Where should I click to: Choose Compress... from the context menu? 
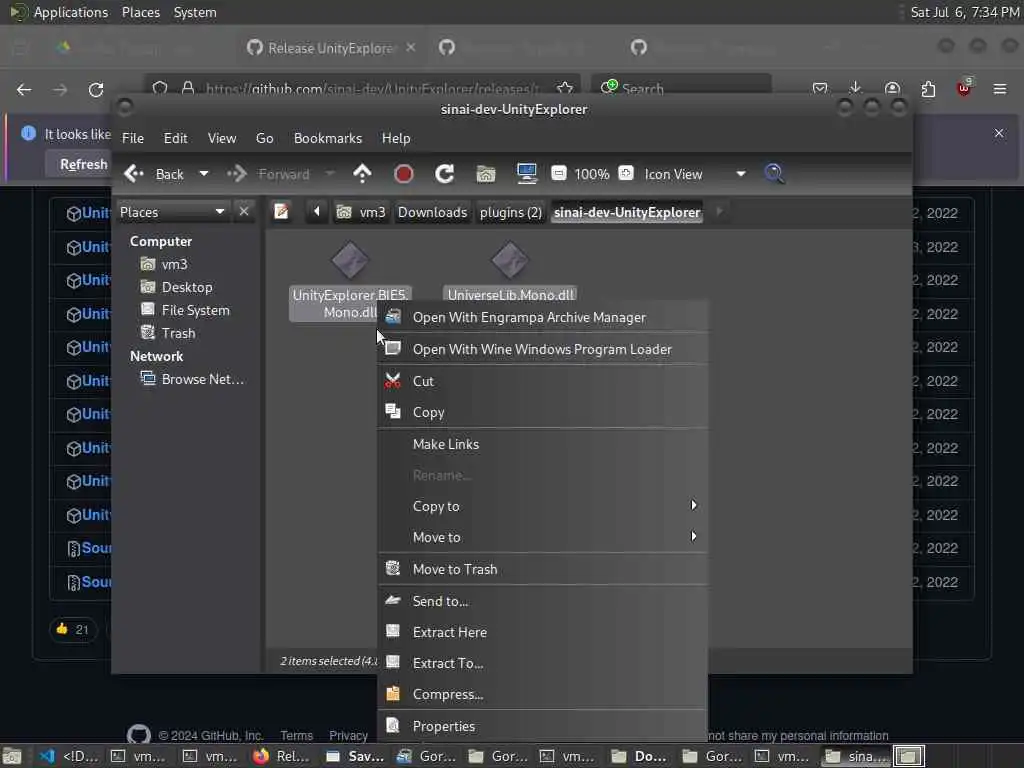click(543, 695)
